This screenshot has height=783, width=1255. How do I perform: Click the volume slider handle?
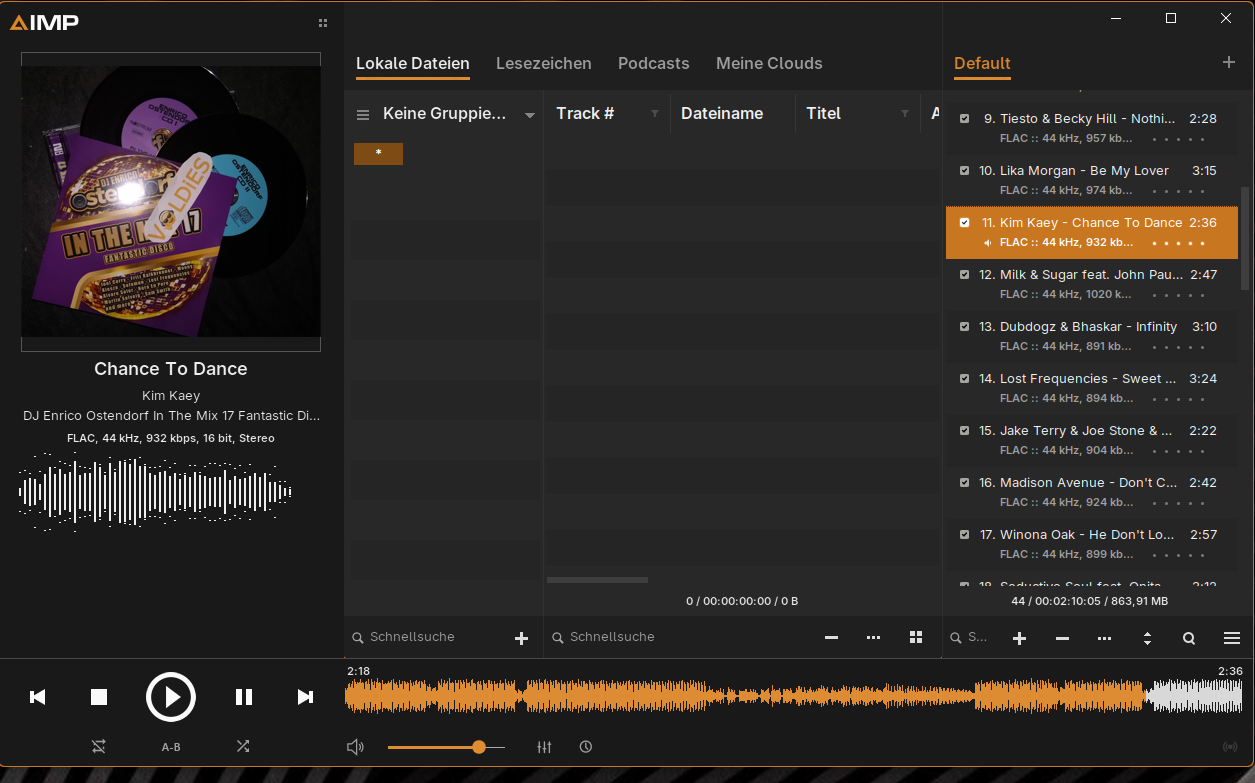click(x=479, y=747)
